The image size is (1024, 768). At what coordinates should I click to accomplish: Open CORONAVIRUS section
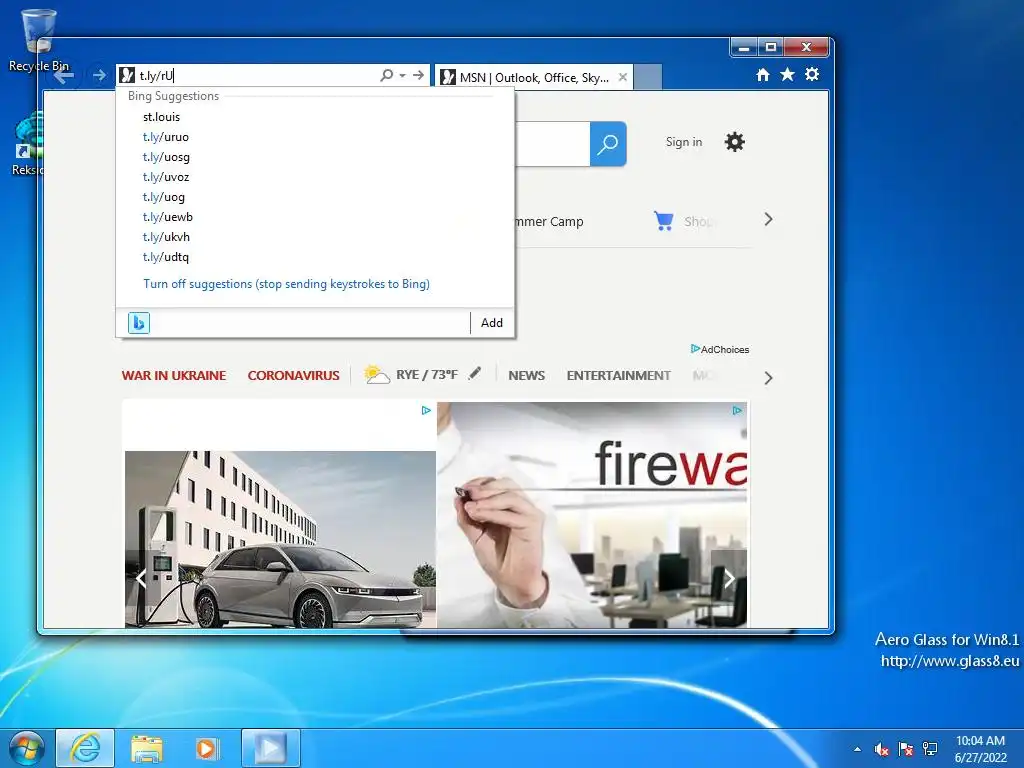click(x=293, y=376)
